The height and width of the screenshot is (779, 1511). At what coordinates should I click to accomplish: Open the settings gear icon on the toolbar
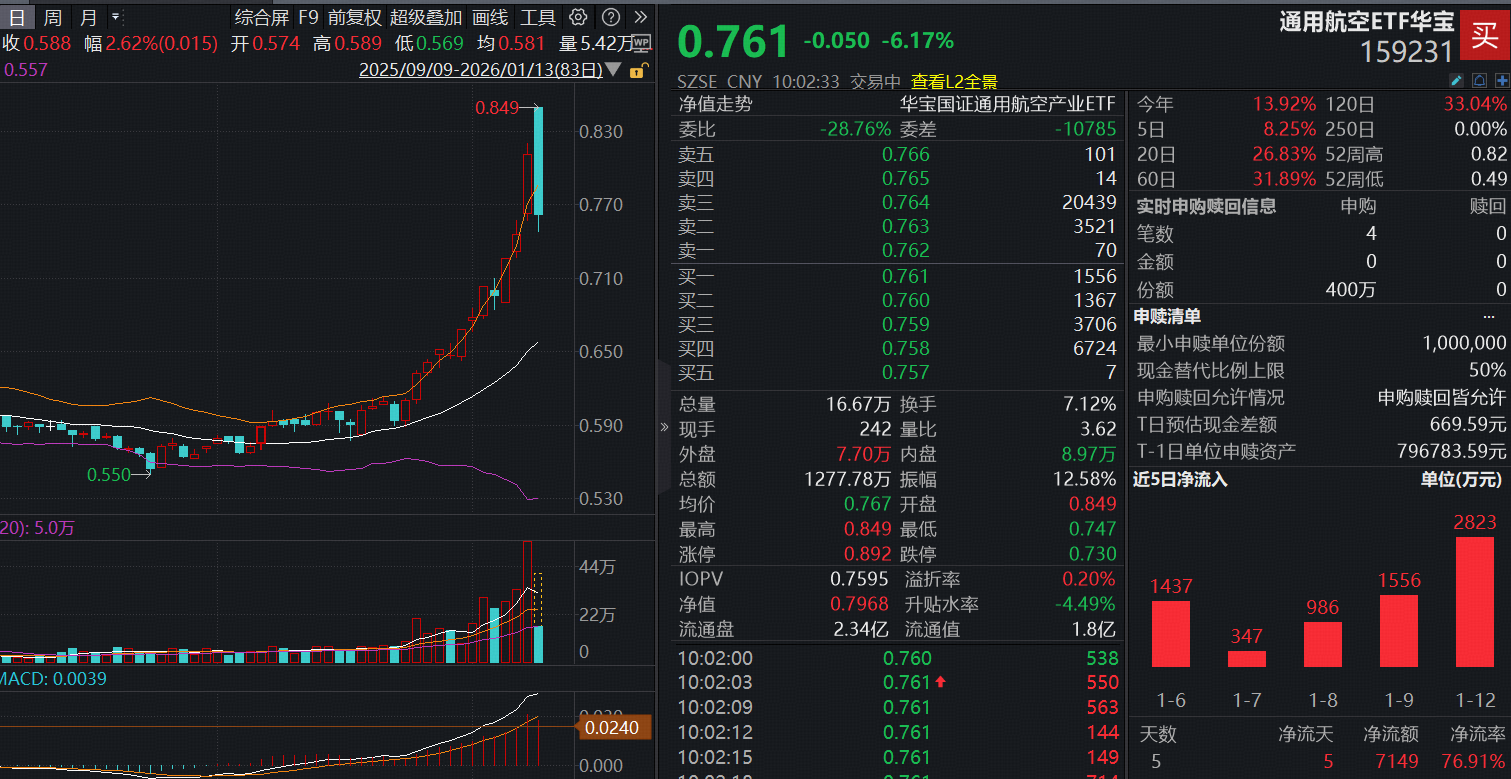click(578, 17)
